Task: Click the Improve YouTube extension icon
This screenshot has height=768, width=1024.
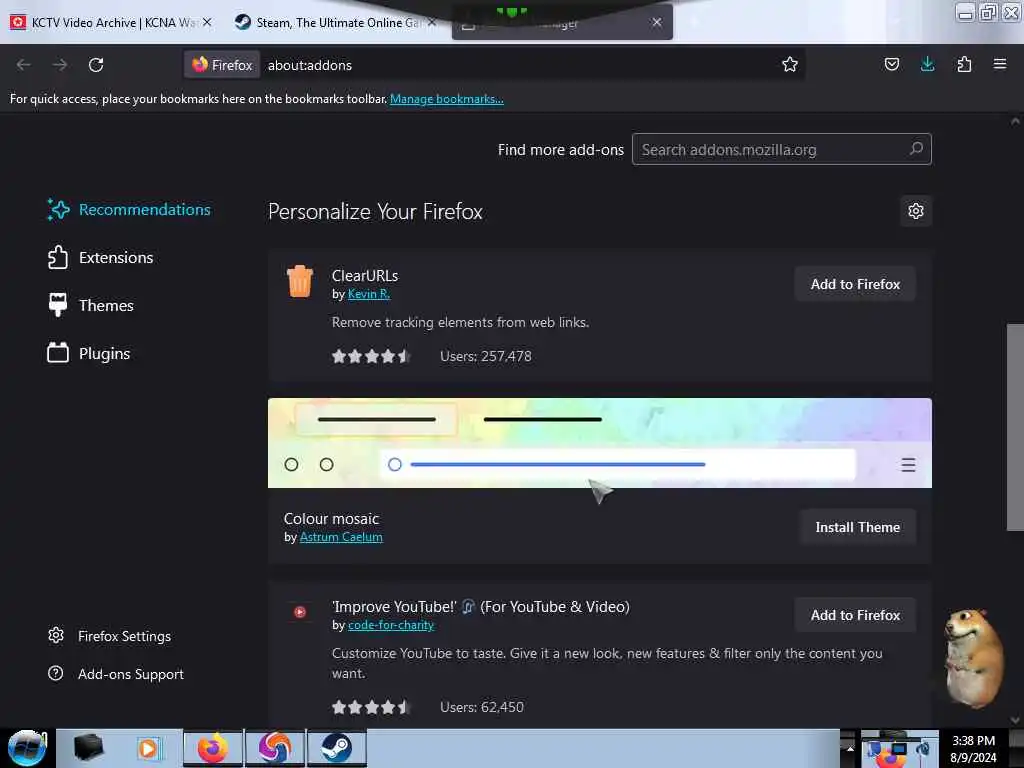Action: [300, 612]
